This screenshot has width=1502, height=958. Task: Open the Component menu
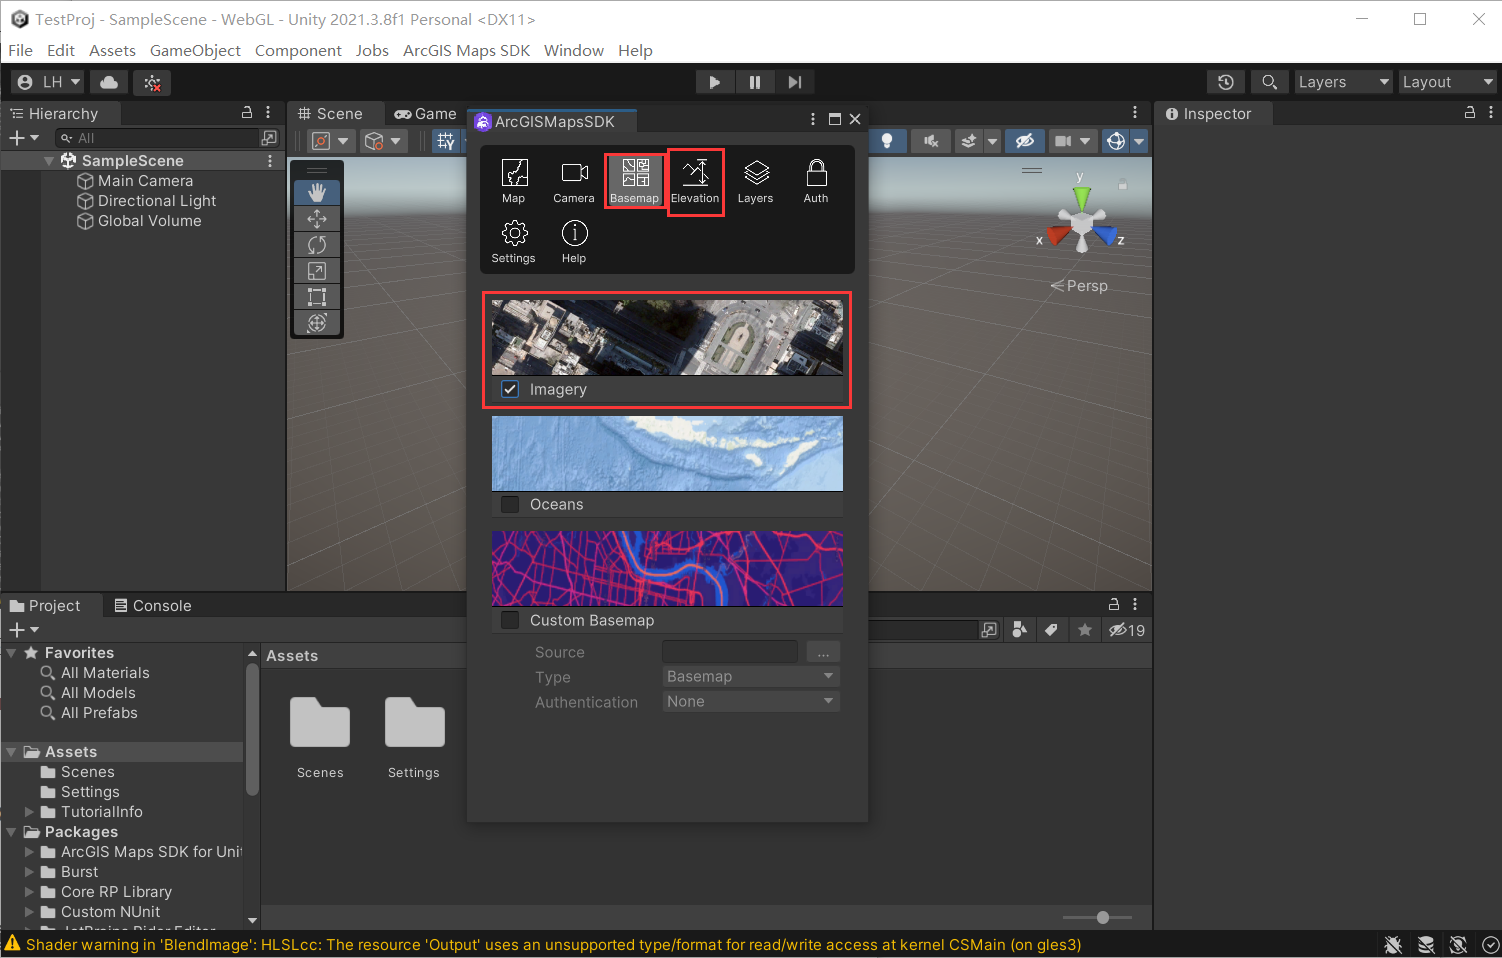pos(298,50)
